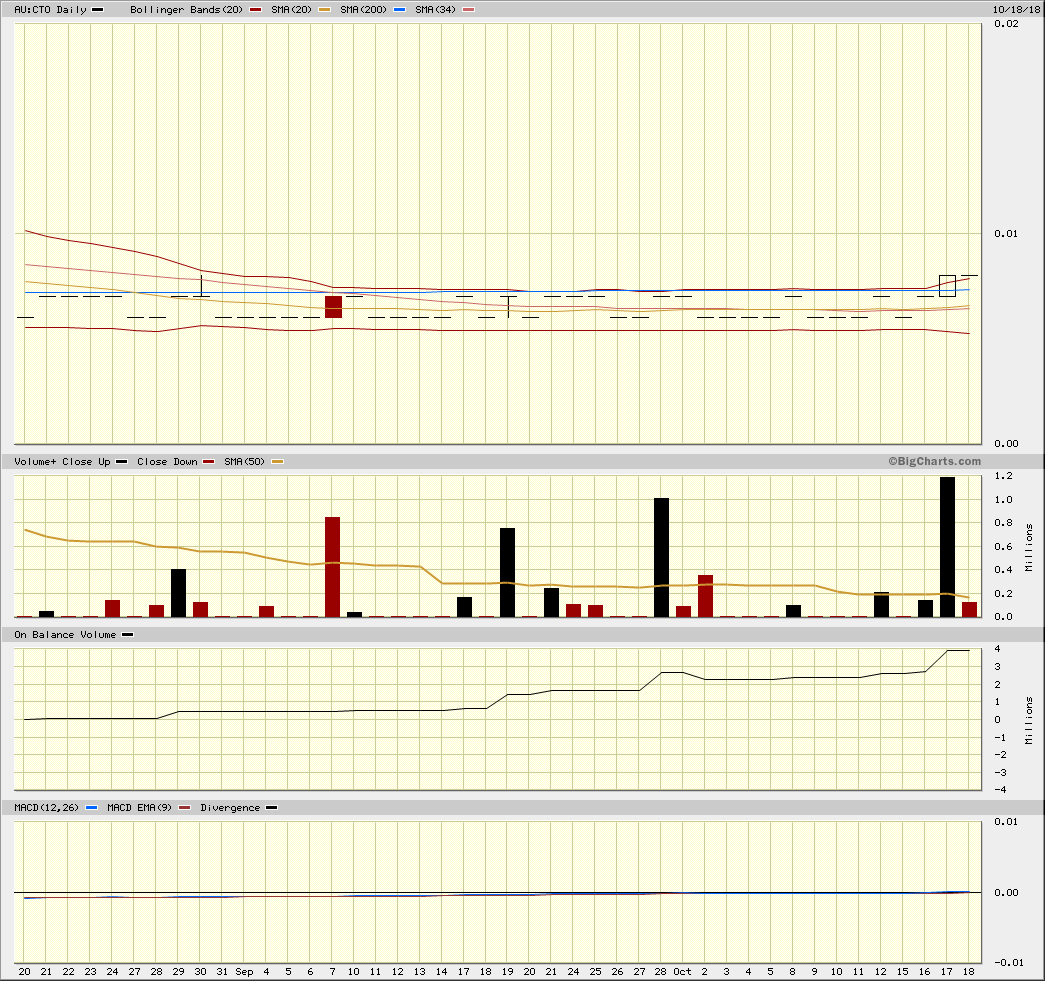Click the dark red Bollinger Bands color swatch
This screenshot has height=981, width=1045.
[x=255, y=10]
